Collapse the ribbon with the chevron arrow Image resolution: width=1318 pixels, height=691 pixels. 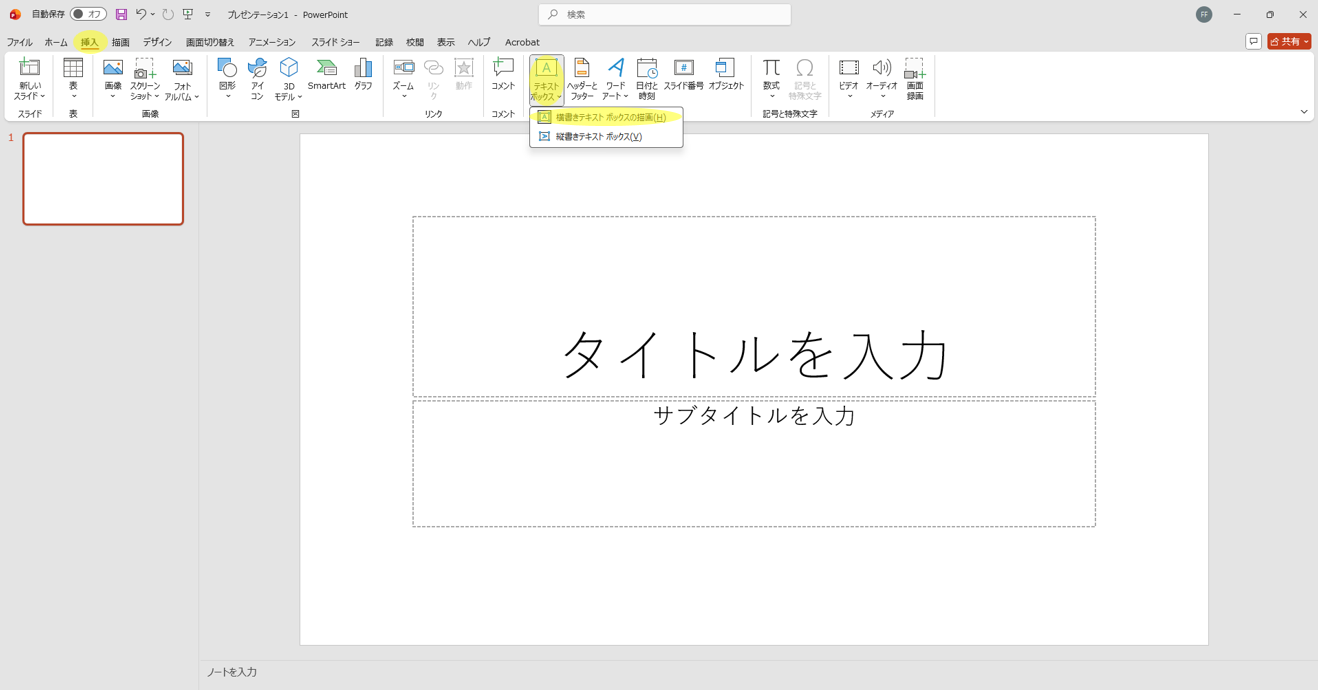[1304, 112]
